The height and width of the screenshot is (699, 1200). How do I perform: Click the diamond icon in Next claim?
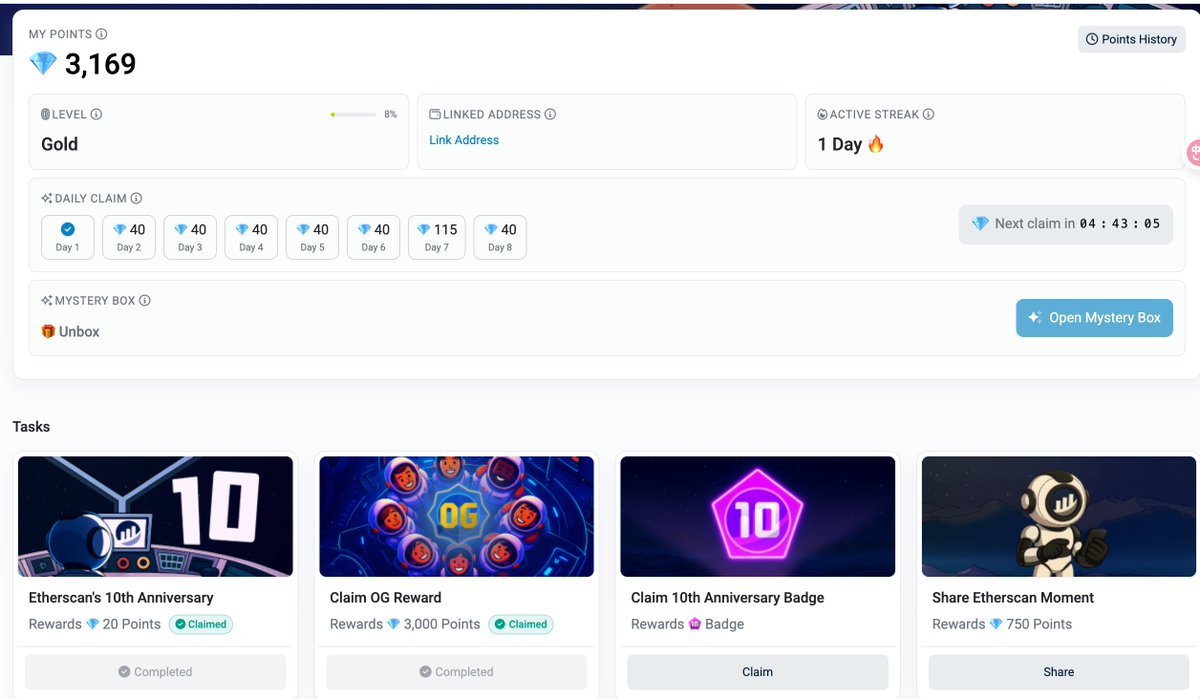(x=980, y=224)
